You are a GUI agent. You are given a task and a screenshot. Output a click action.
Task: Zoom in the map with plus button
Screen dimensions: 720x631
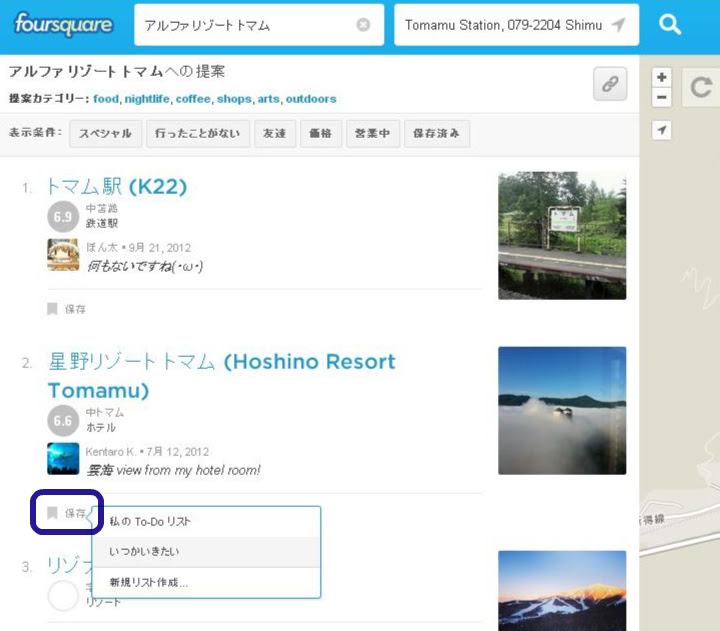[x=661, y=77]
